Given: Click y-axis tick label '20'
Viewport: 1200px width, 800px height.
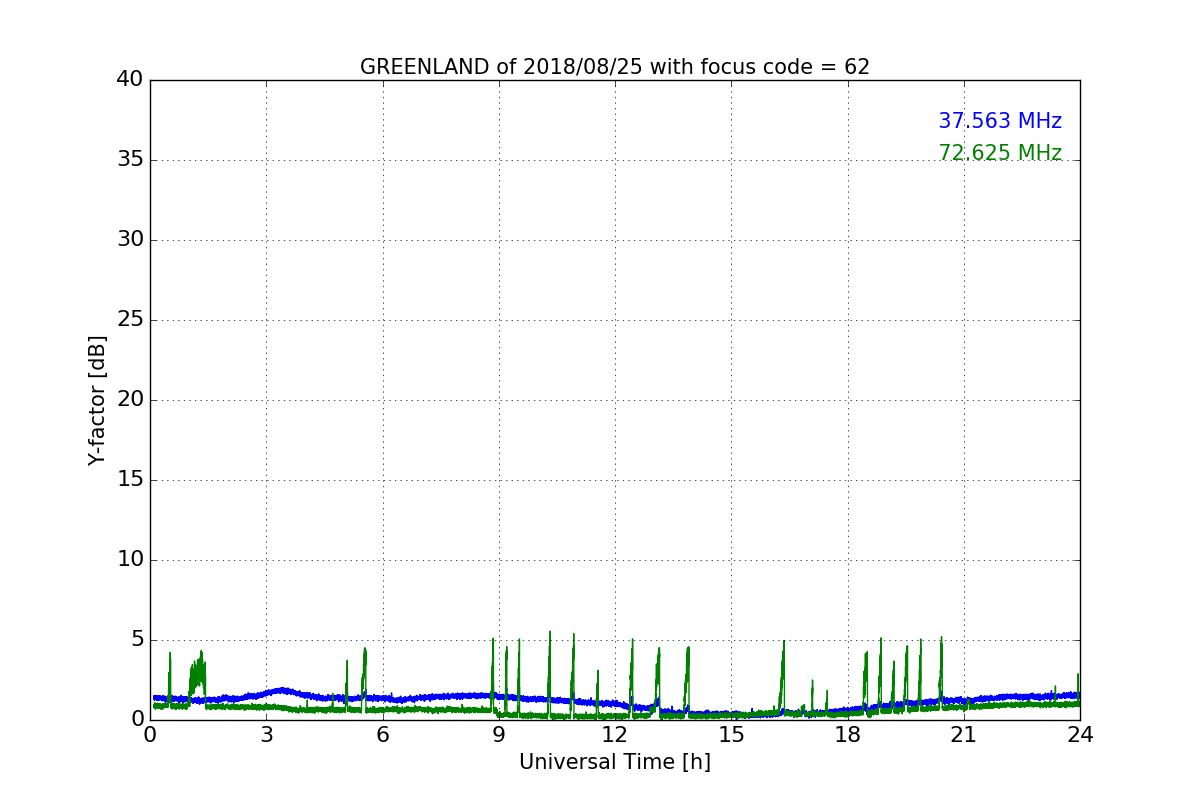Looking at the screenshot, I should click(130, 400).
